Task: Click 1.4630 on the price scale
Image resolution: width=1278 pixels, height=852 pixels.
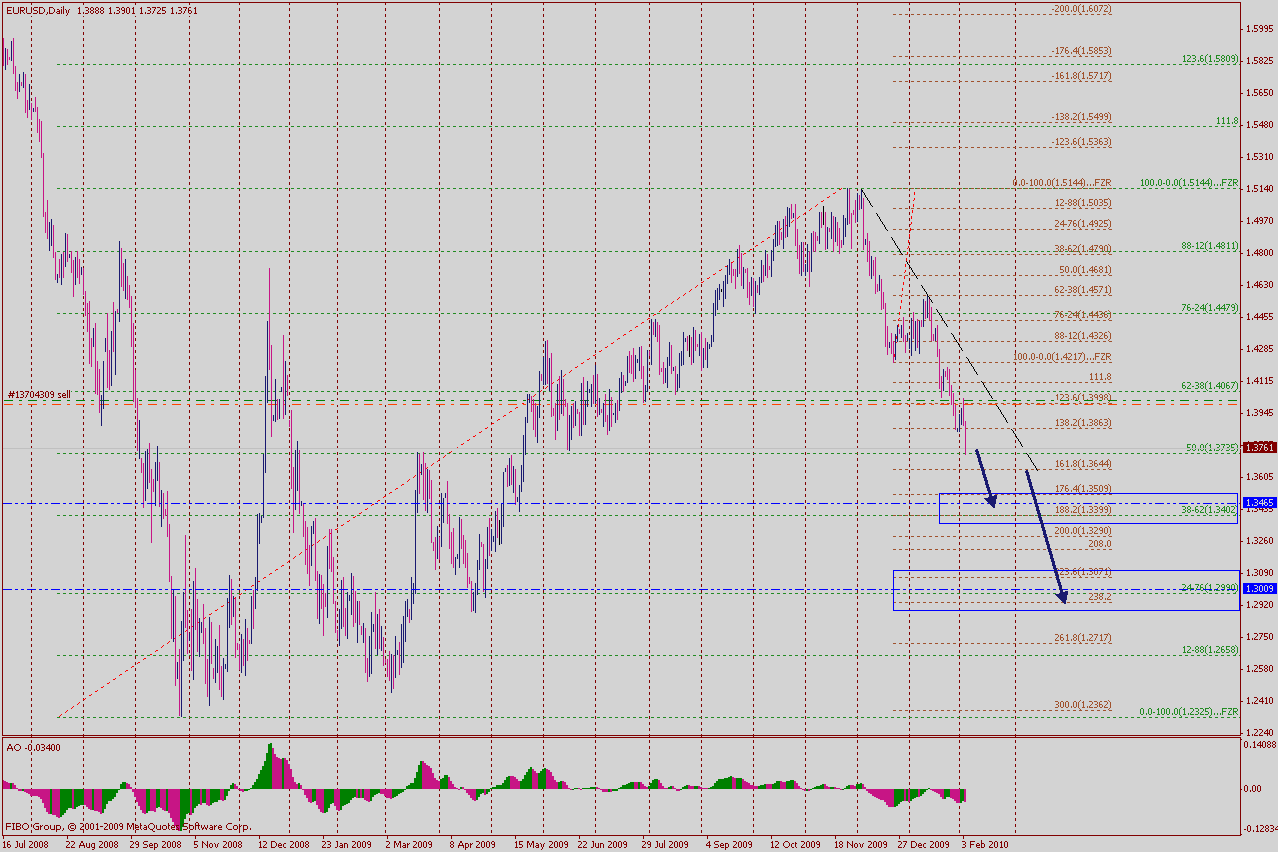Action: (1258, 285)
